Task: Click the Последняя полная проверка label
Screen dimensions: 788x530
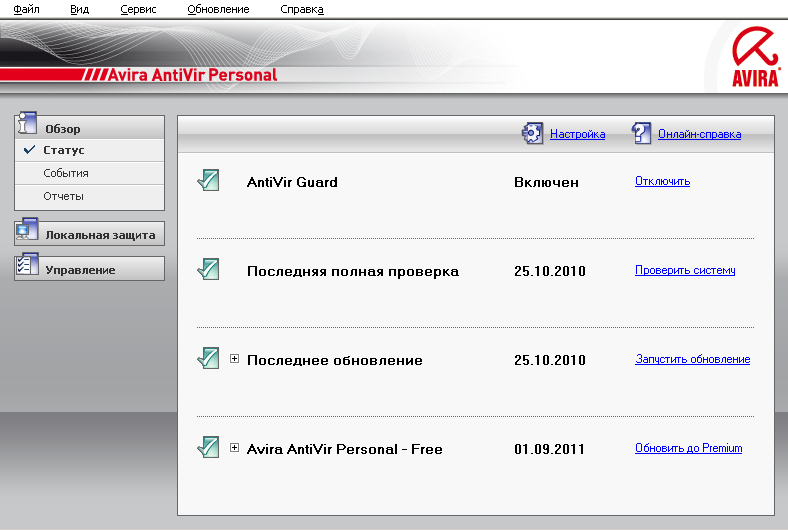Action: (353, 271)
